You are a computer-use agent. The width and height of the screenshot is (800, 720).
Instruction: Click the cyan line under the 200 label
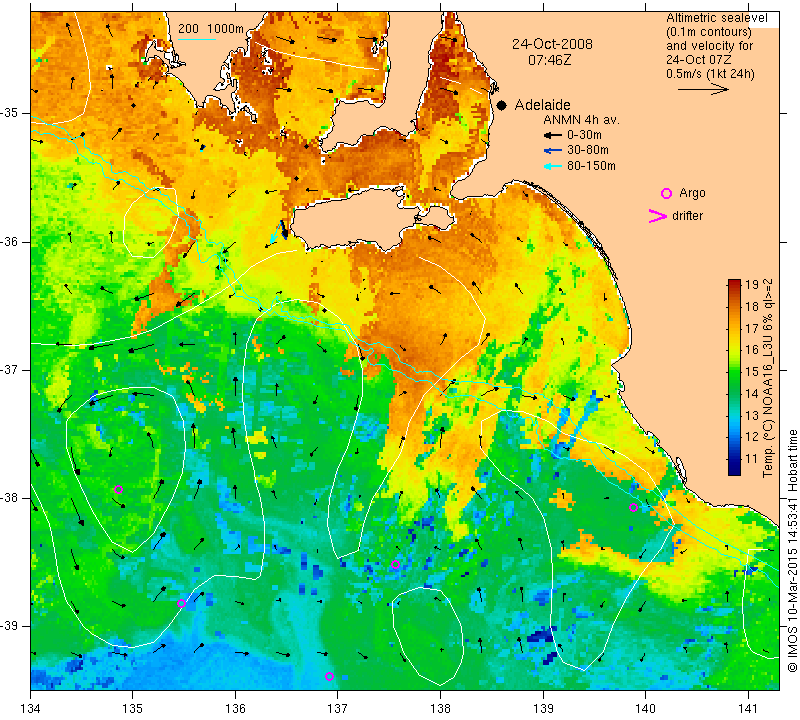click(197, 39)
